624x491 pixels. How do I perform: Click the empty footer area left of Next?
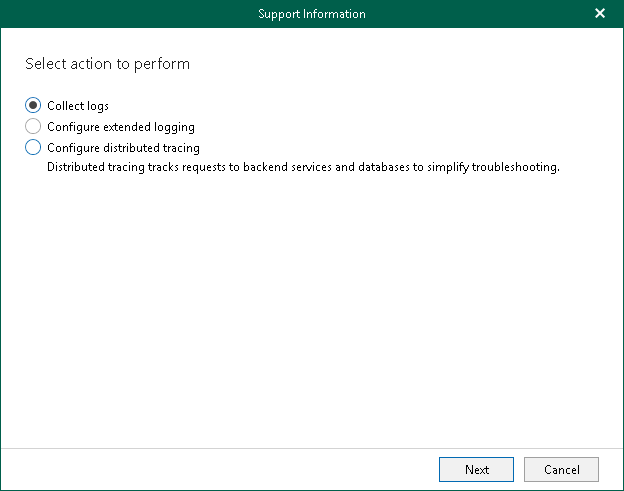point(219,470)
